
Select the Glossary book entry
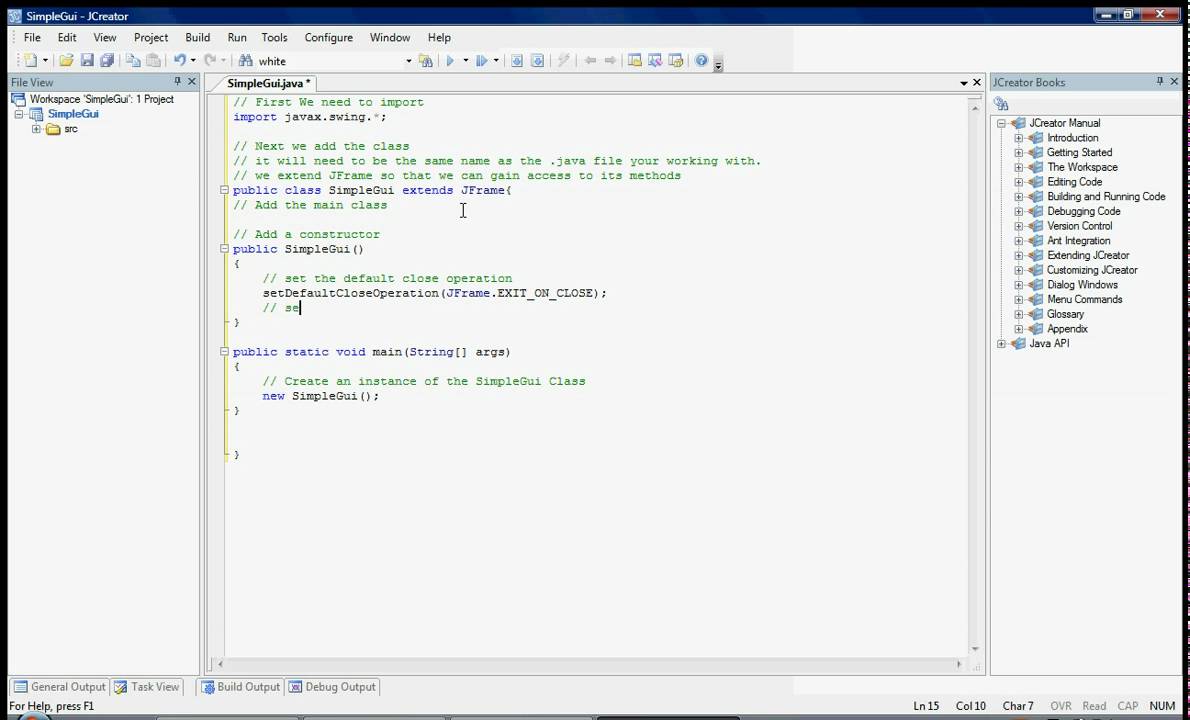click(x=1065, y=314)
